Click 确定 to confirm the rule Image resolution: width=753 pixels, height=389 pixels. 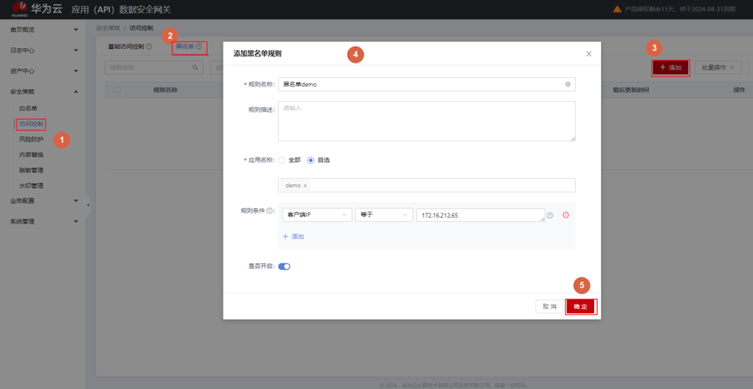pyautogui.click(x=581, y=306)
